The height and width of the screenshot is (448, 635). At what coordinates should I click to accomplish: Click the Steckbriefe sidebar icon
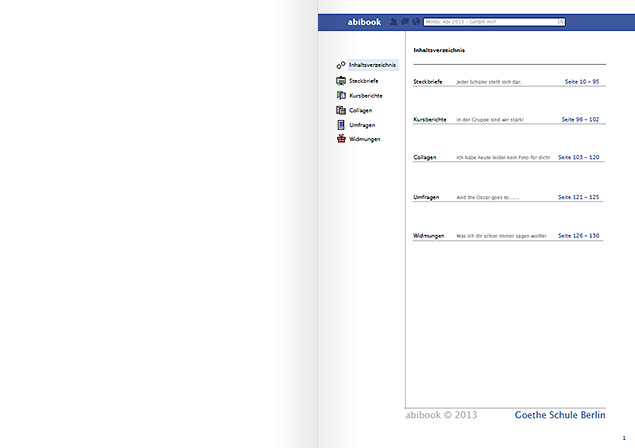(x=341, y=80)
